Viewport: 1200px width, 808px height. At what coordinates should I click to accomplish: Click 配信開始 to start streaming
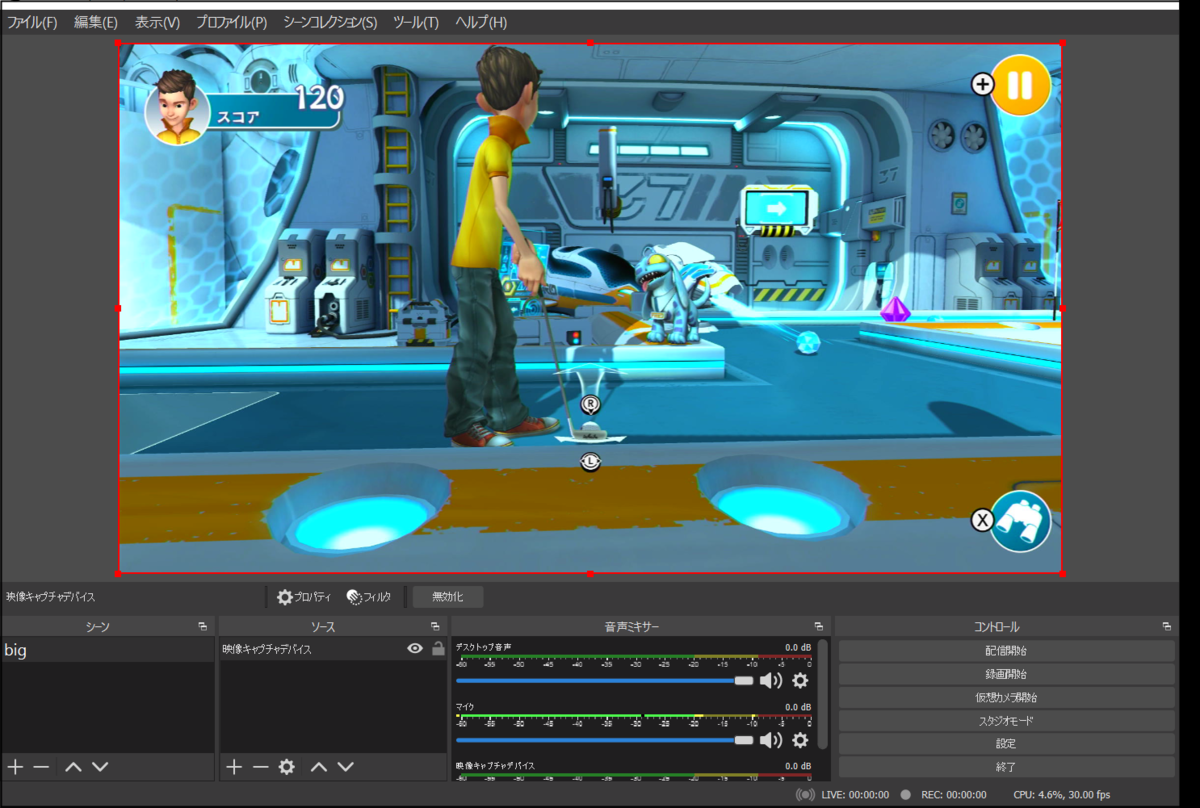(x=1007, y=651)
